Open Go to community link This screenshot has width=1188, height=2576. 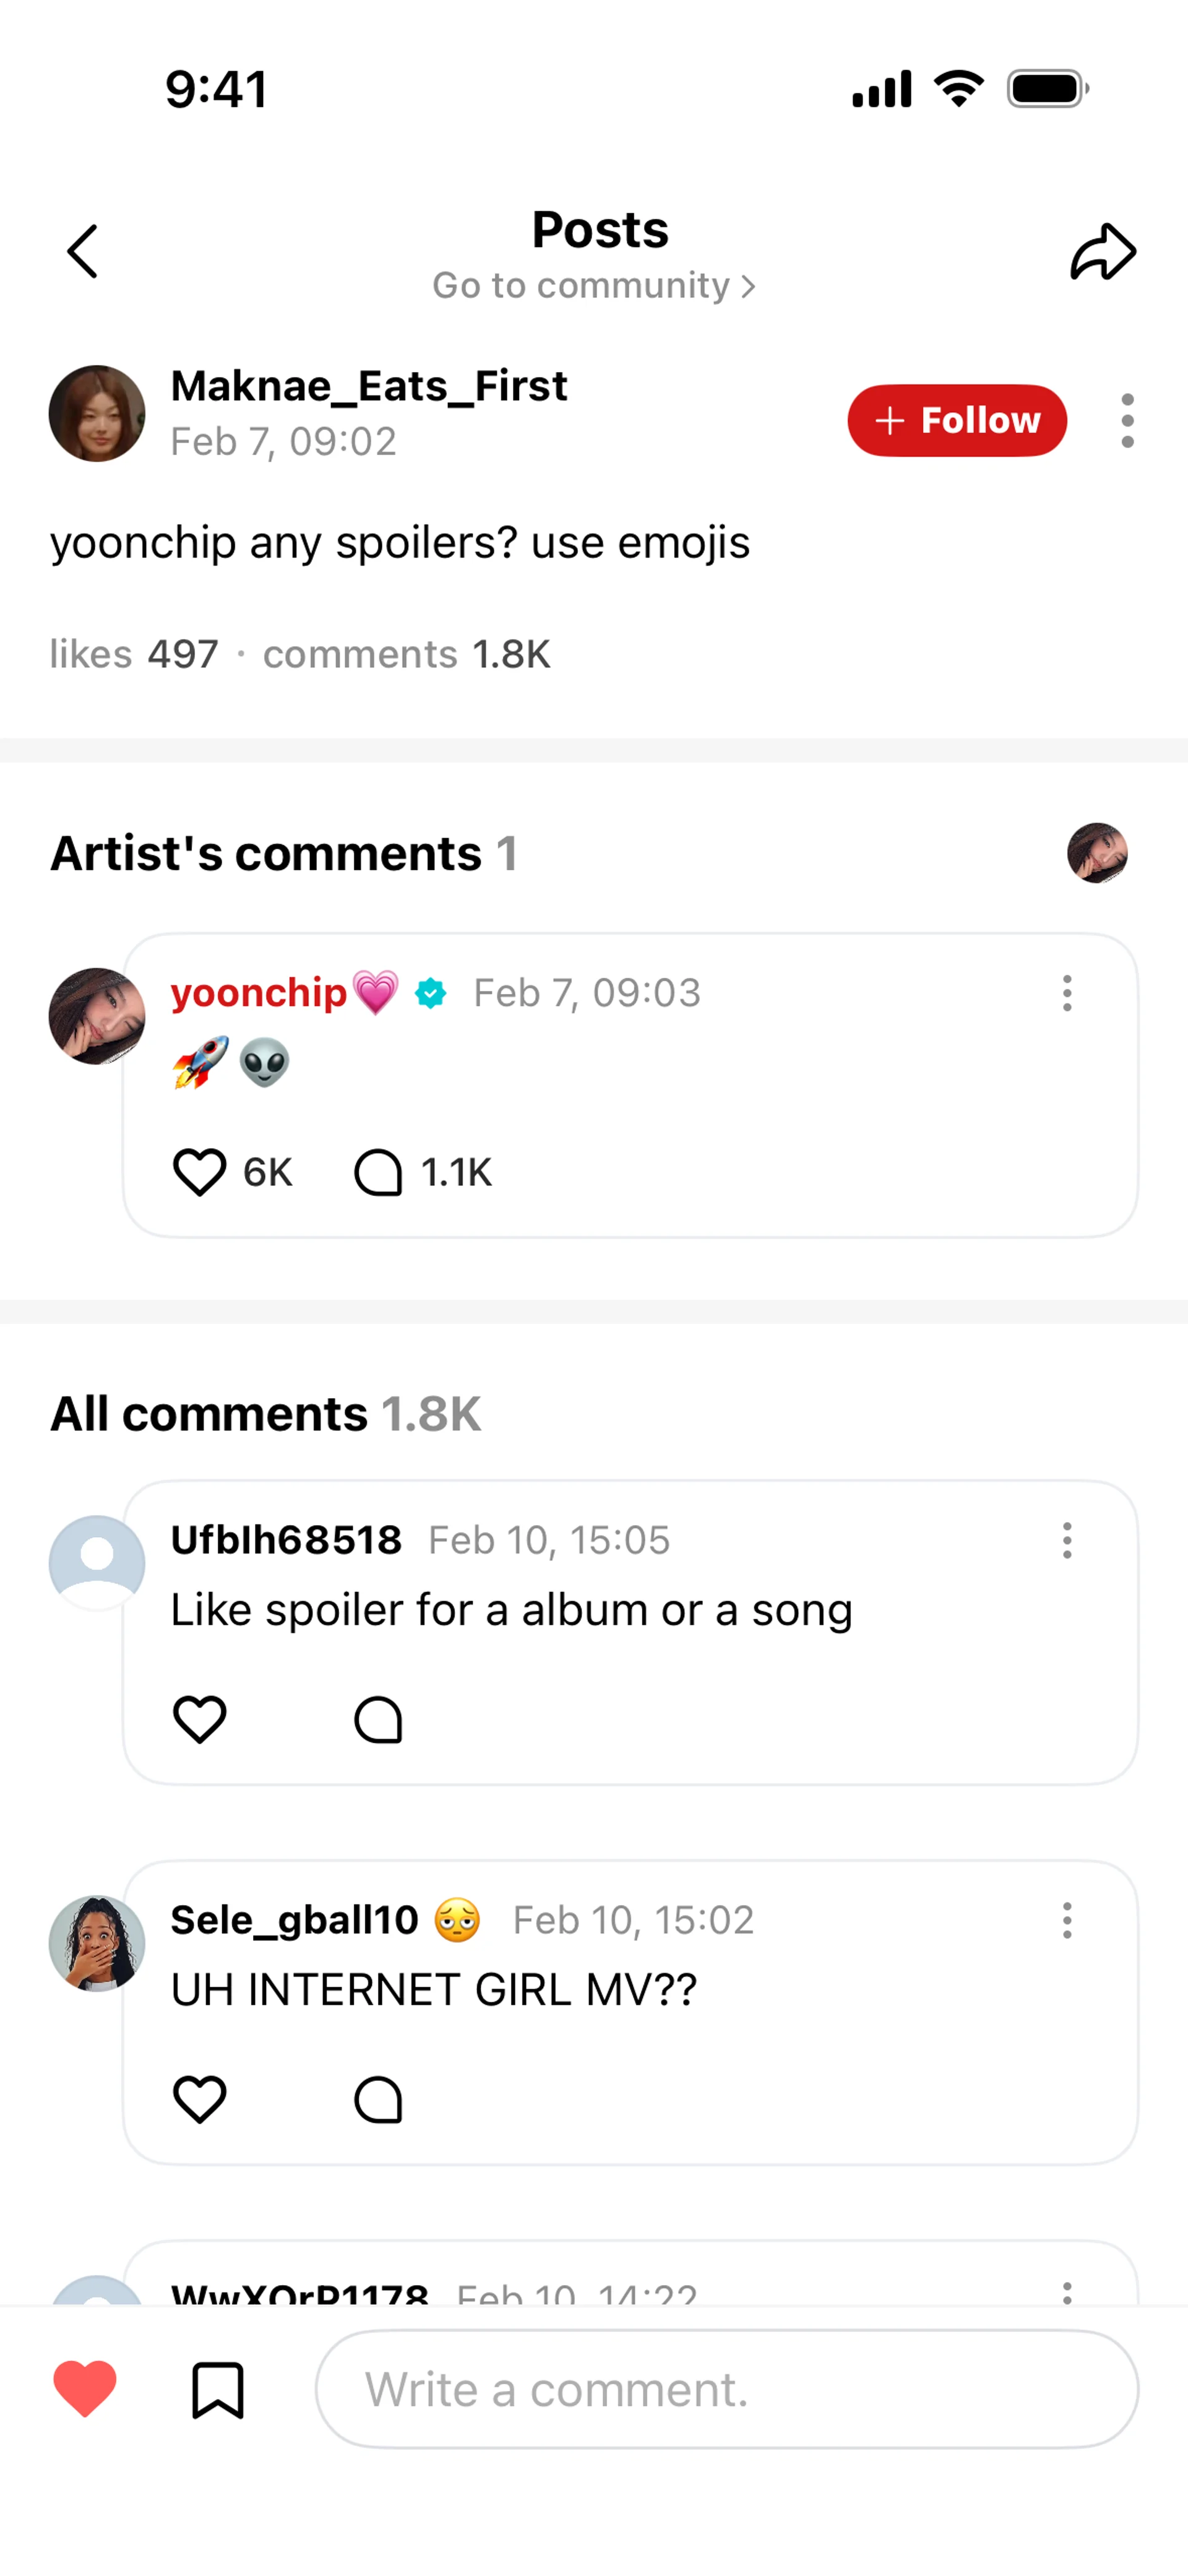click(593, 286)
